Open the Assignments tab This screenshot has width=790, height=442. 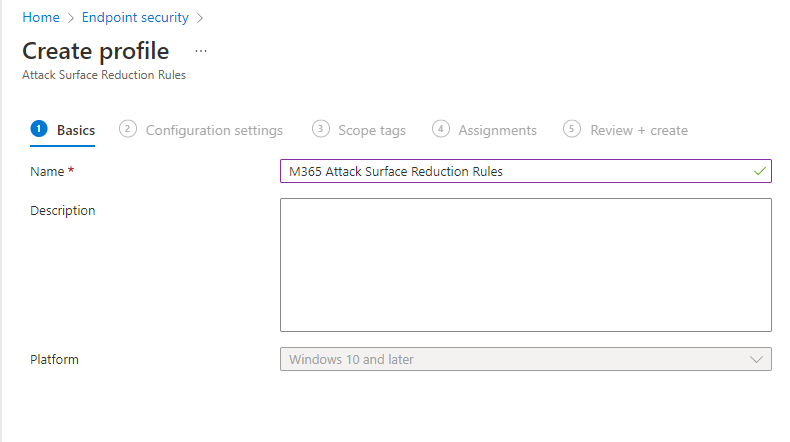coord(497,130)
